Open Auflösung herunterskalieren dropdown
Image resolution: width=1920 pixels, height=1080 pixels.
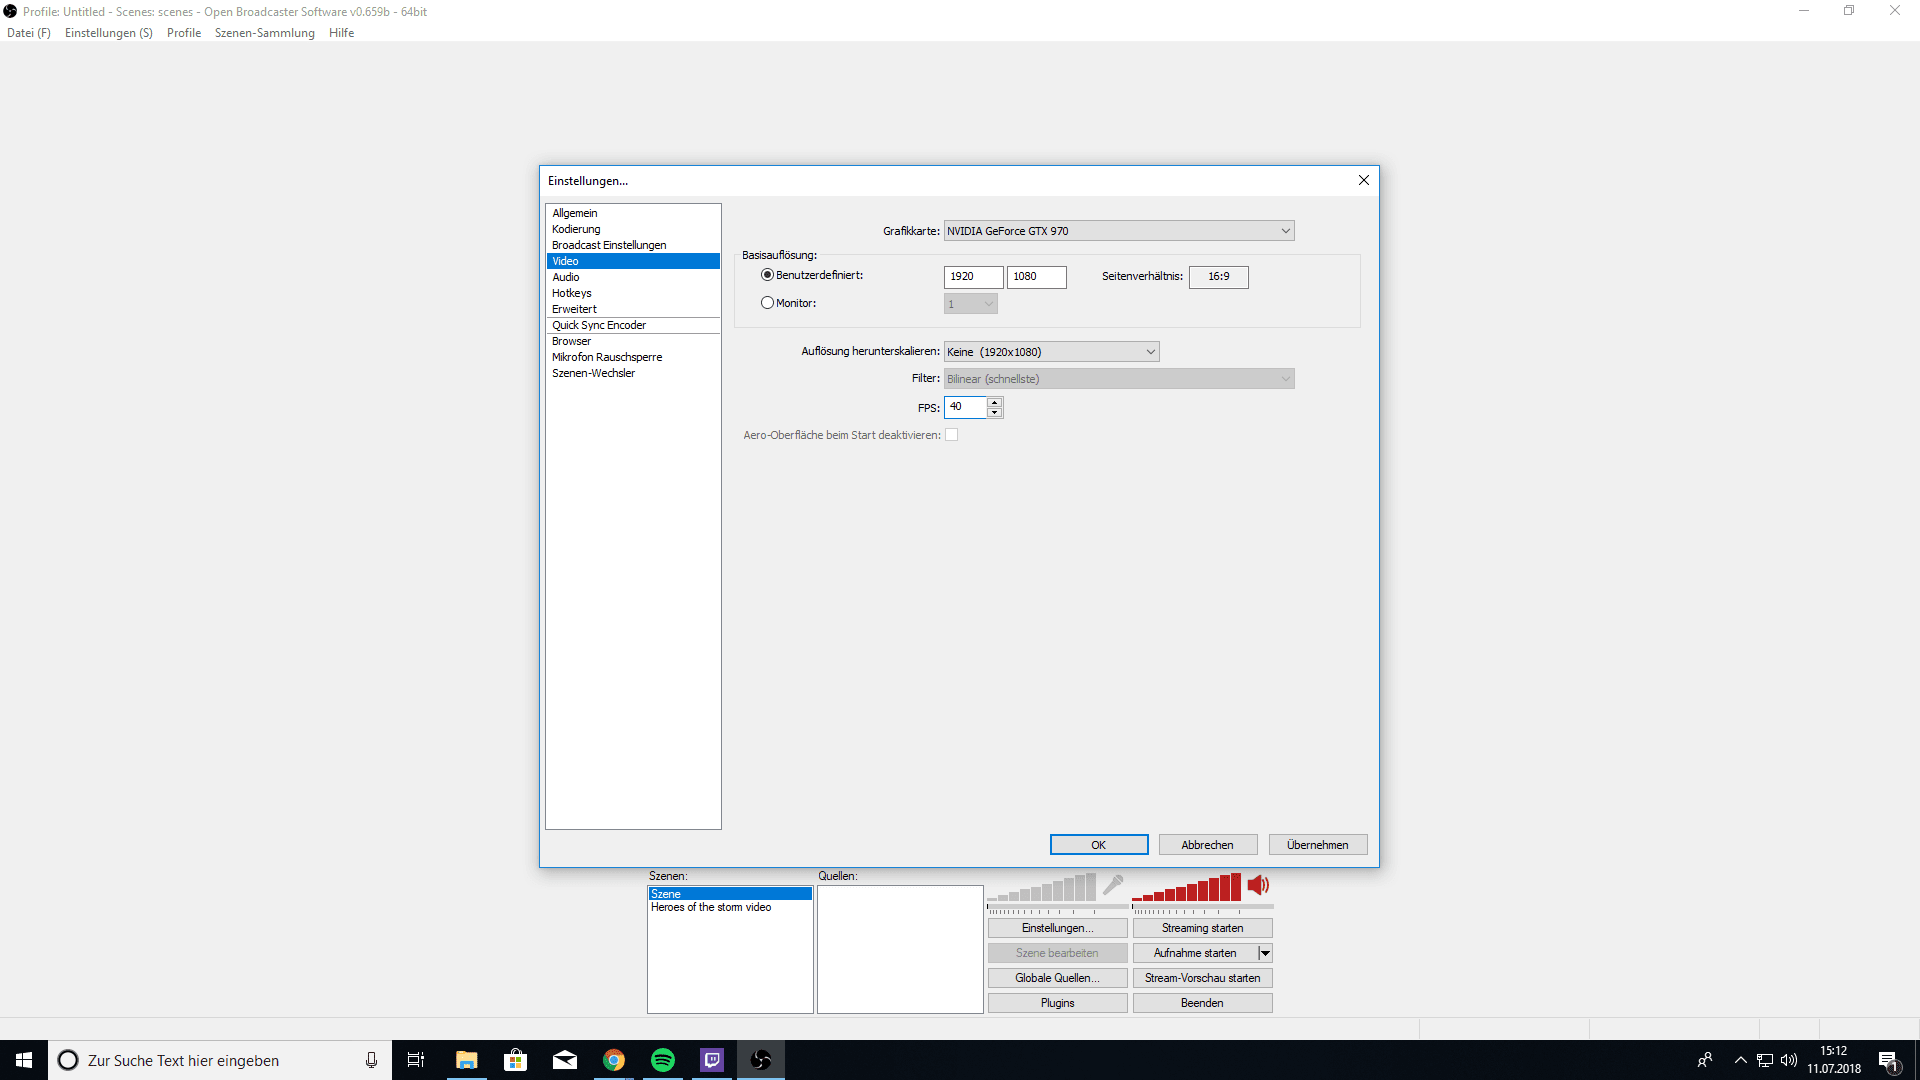click(x=1052, y=352)
